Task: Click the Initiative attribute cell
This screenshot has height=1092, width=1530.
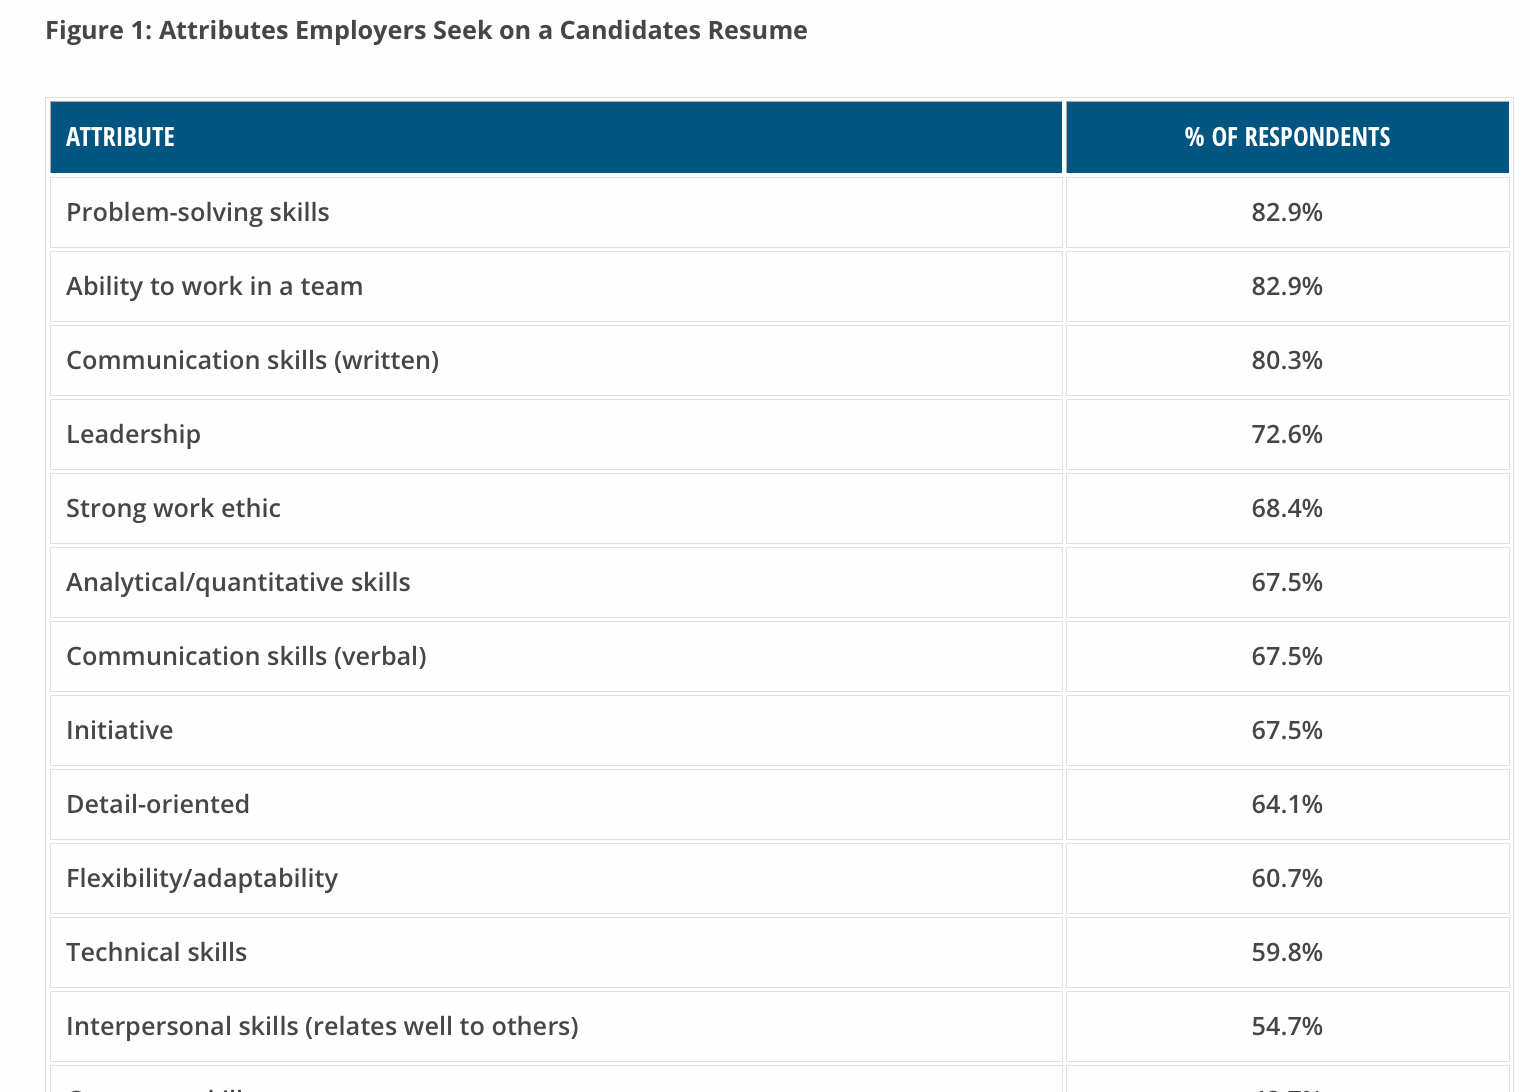Action: 119,730
